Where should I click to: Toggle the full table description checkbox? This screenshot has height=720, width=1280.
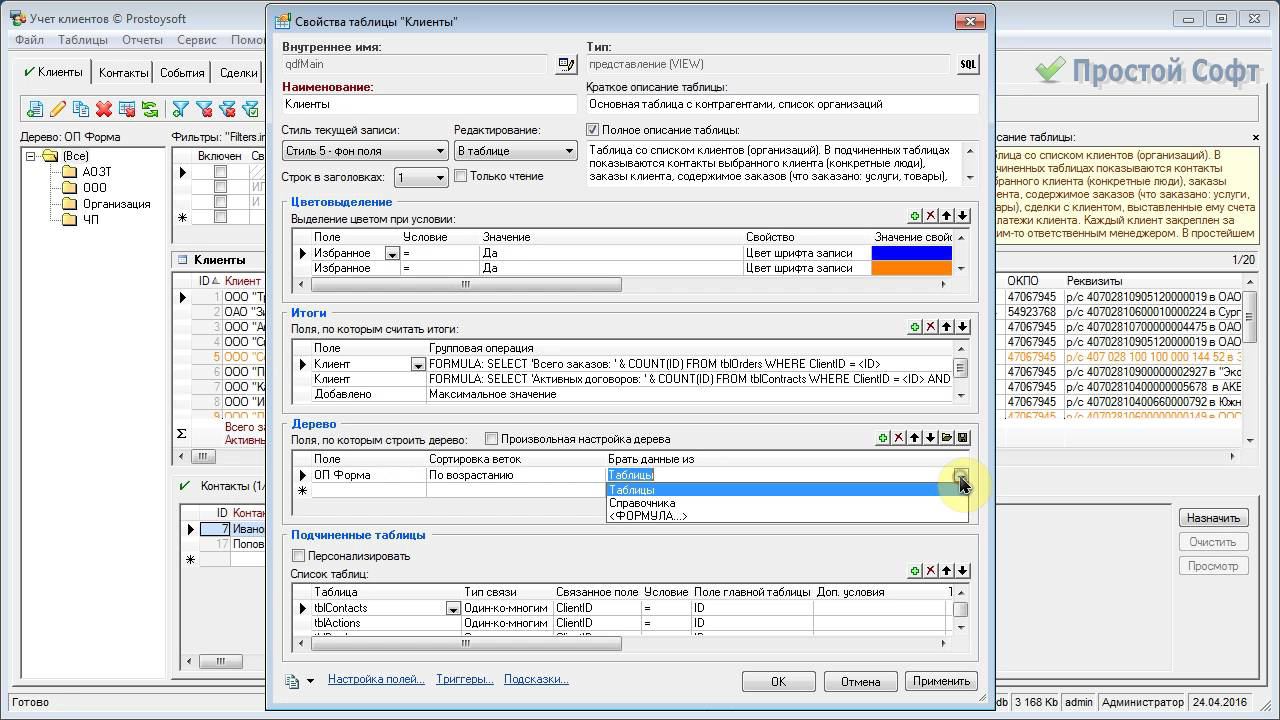coord(593,130)
